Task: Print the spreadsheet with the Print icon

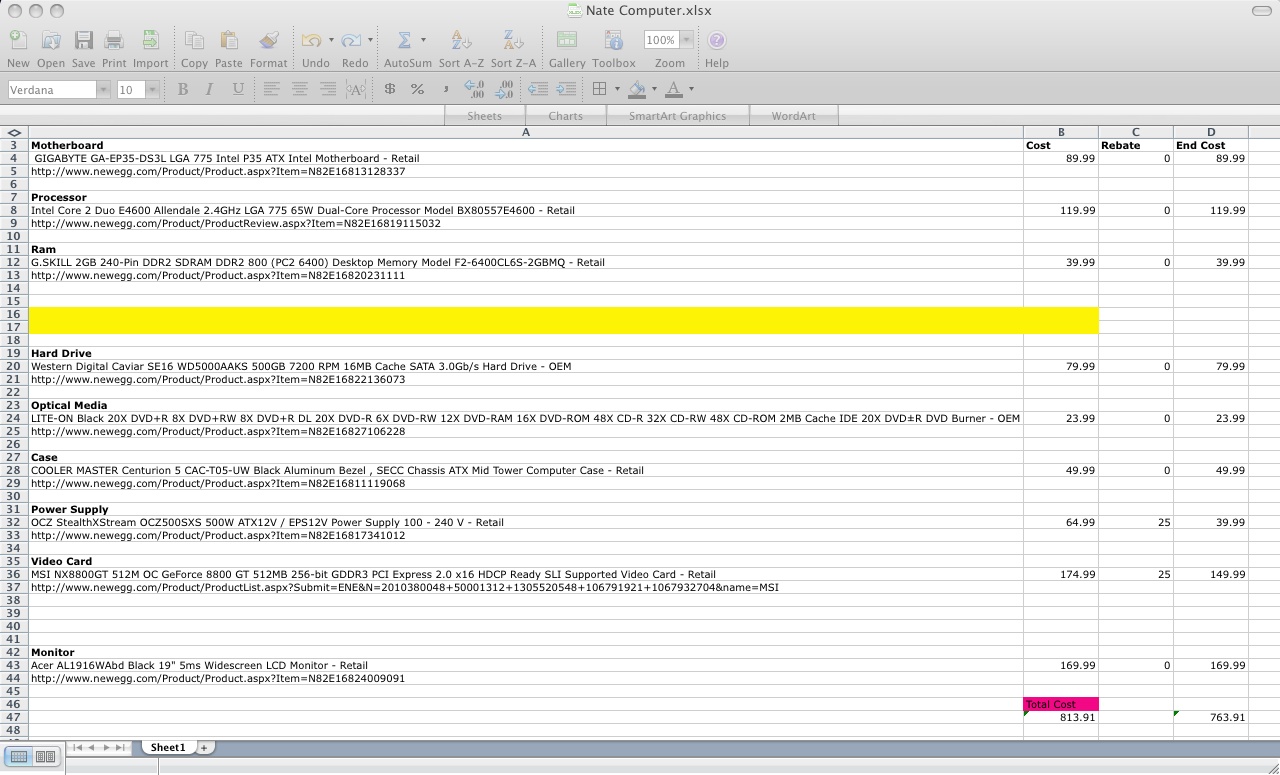Action: coord(114,41)
